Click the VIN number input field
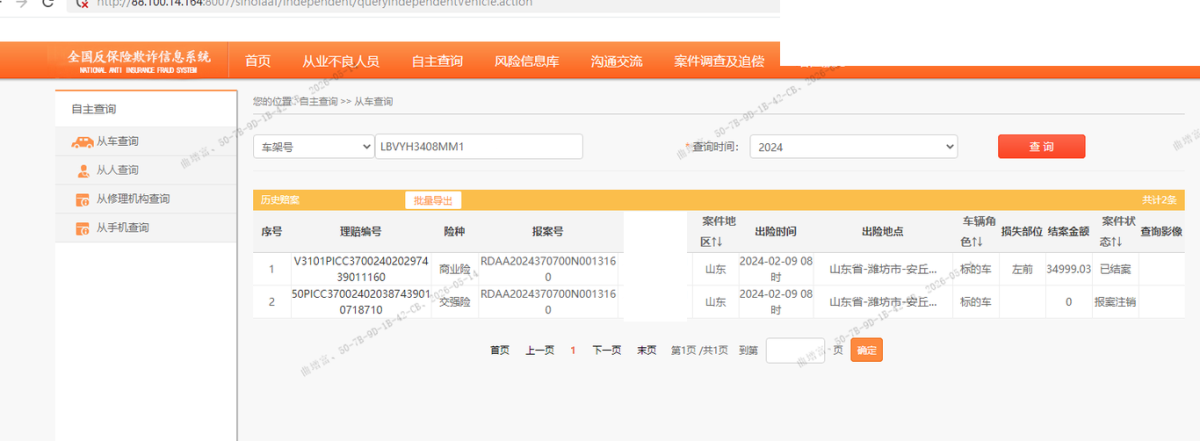This screenshot has height=441, width=1200. click(479, 147)
